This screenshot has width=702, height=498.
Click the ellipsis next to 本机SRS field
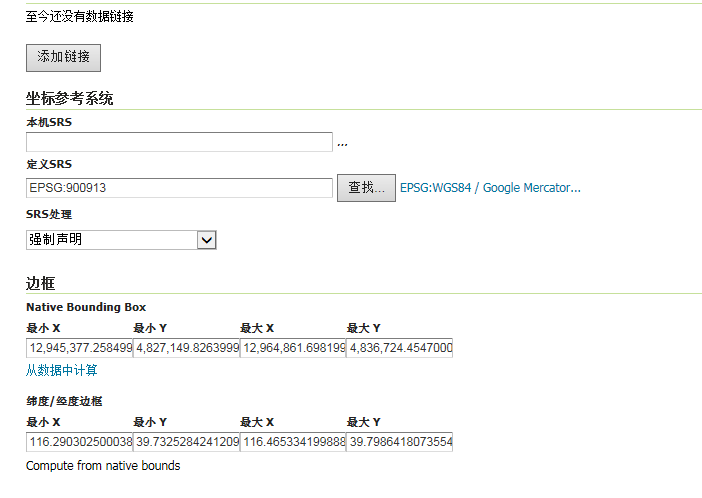tap(342, 144)
